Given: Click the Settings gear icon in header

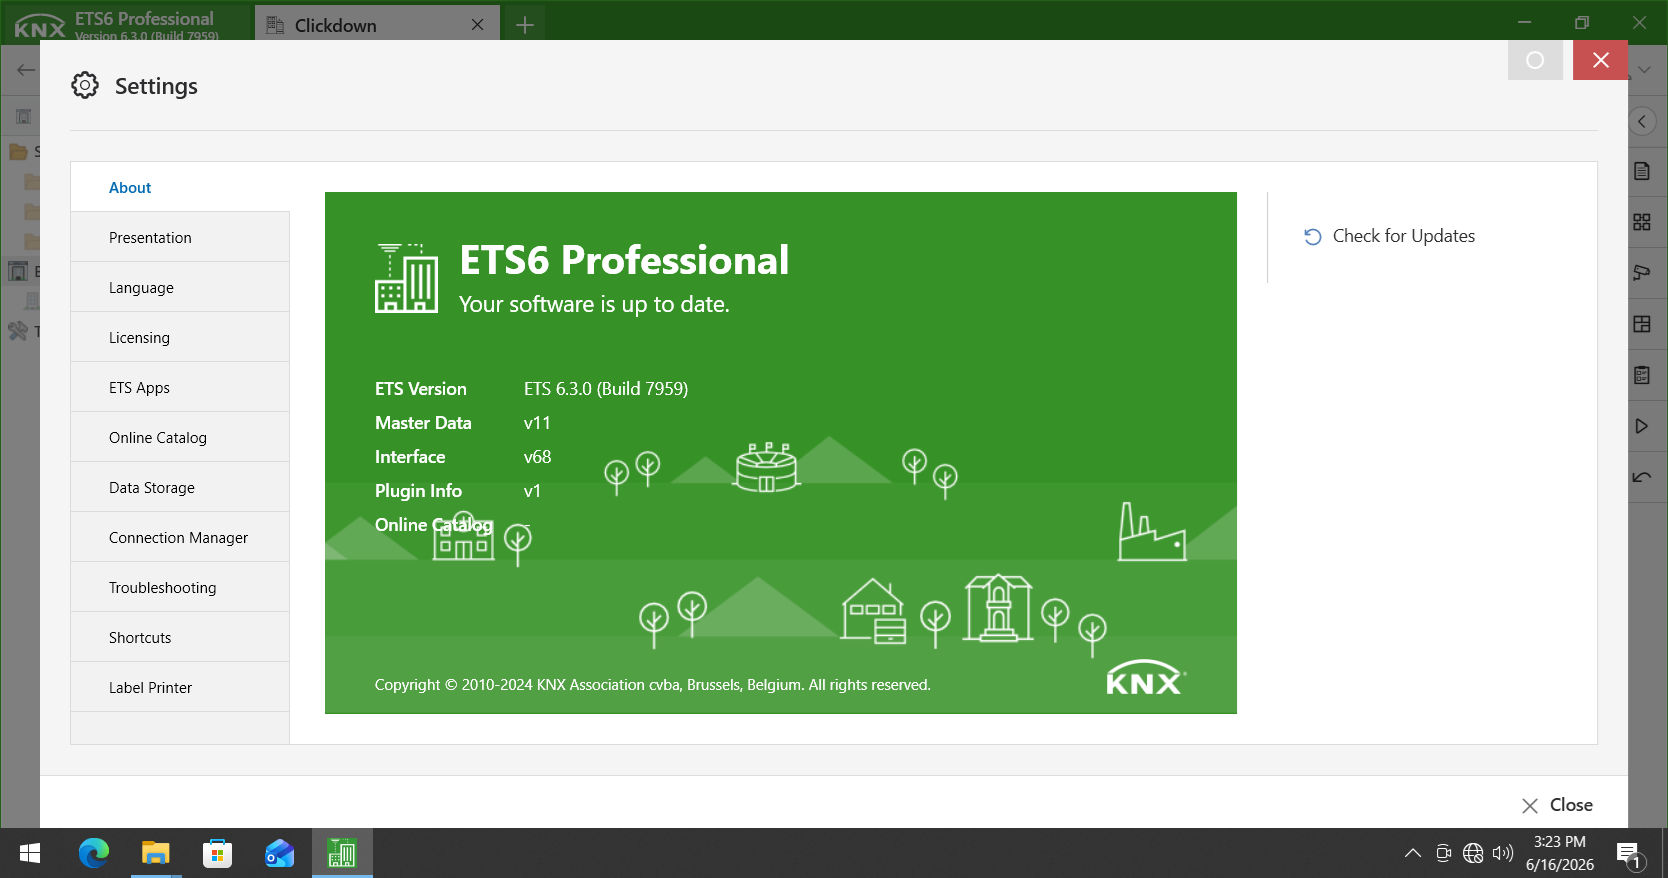Looking at the screenshot, I should point(85,85).
